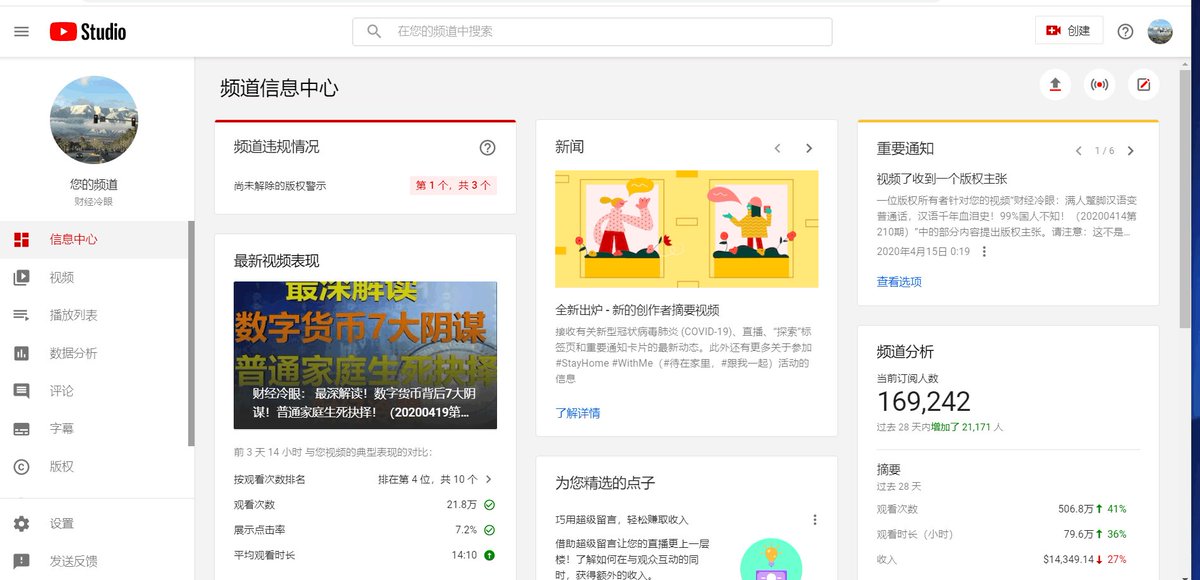This screenshot has height=580, width=1200.
Task: Open account avatar in top right
Action: [1160, 31]
